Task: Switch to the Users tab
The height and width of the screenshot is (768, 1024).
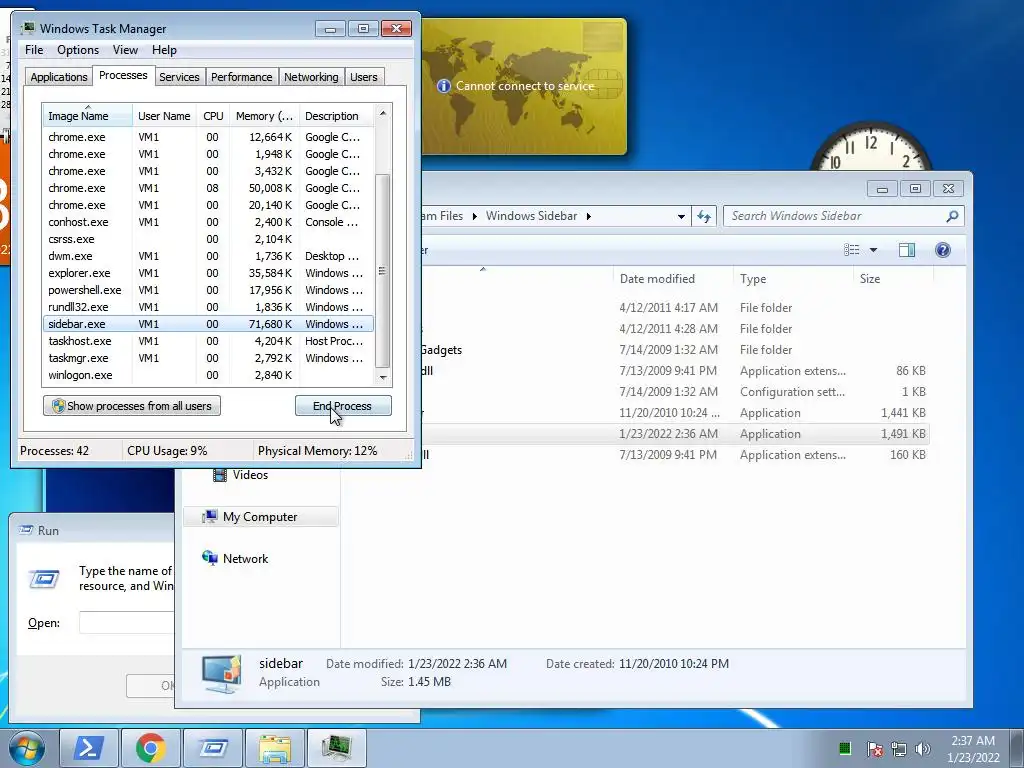Action: tap(363, 77)
